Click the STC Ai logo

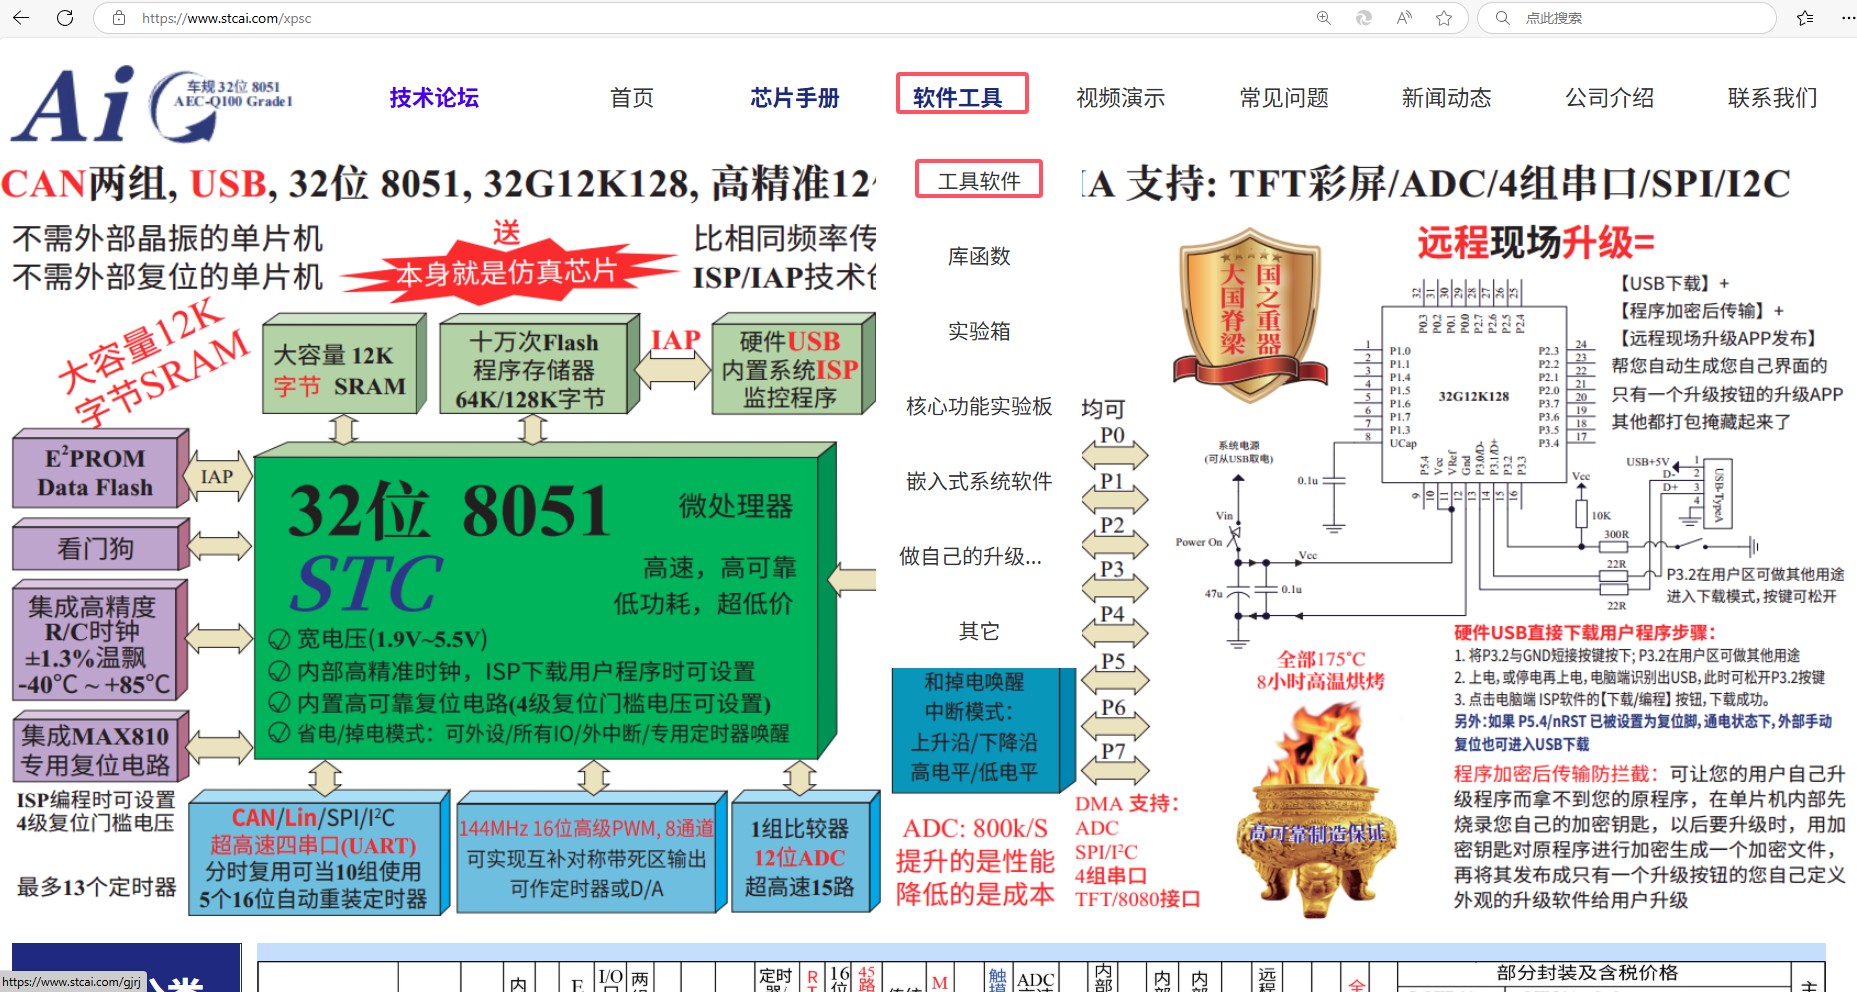[152, 104]
